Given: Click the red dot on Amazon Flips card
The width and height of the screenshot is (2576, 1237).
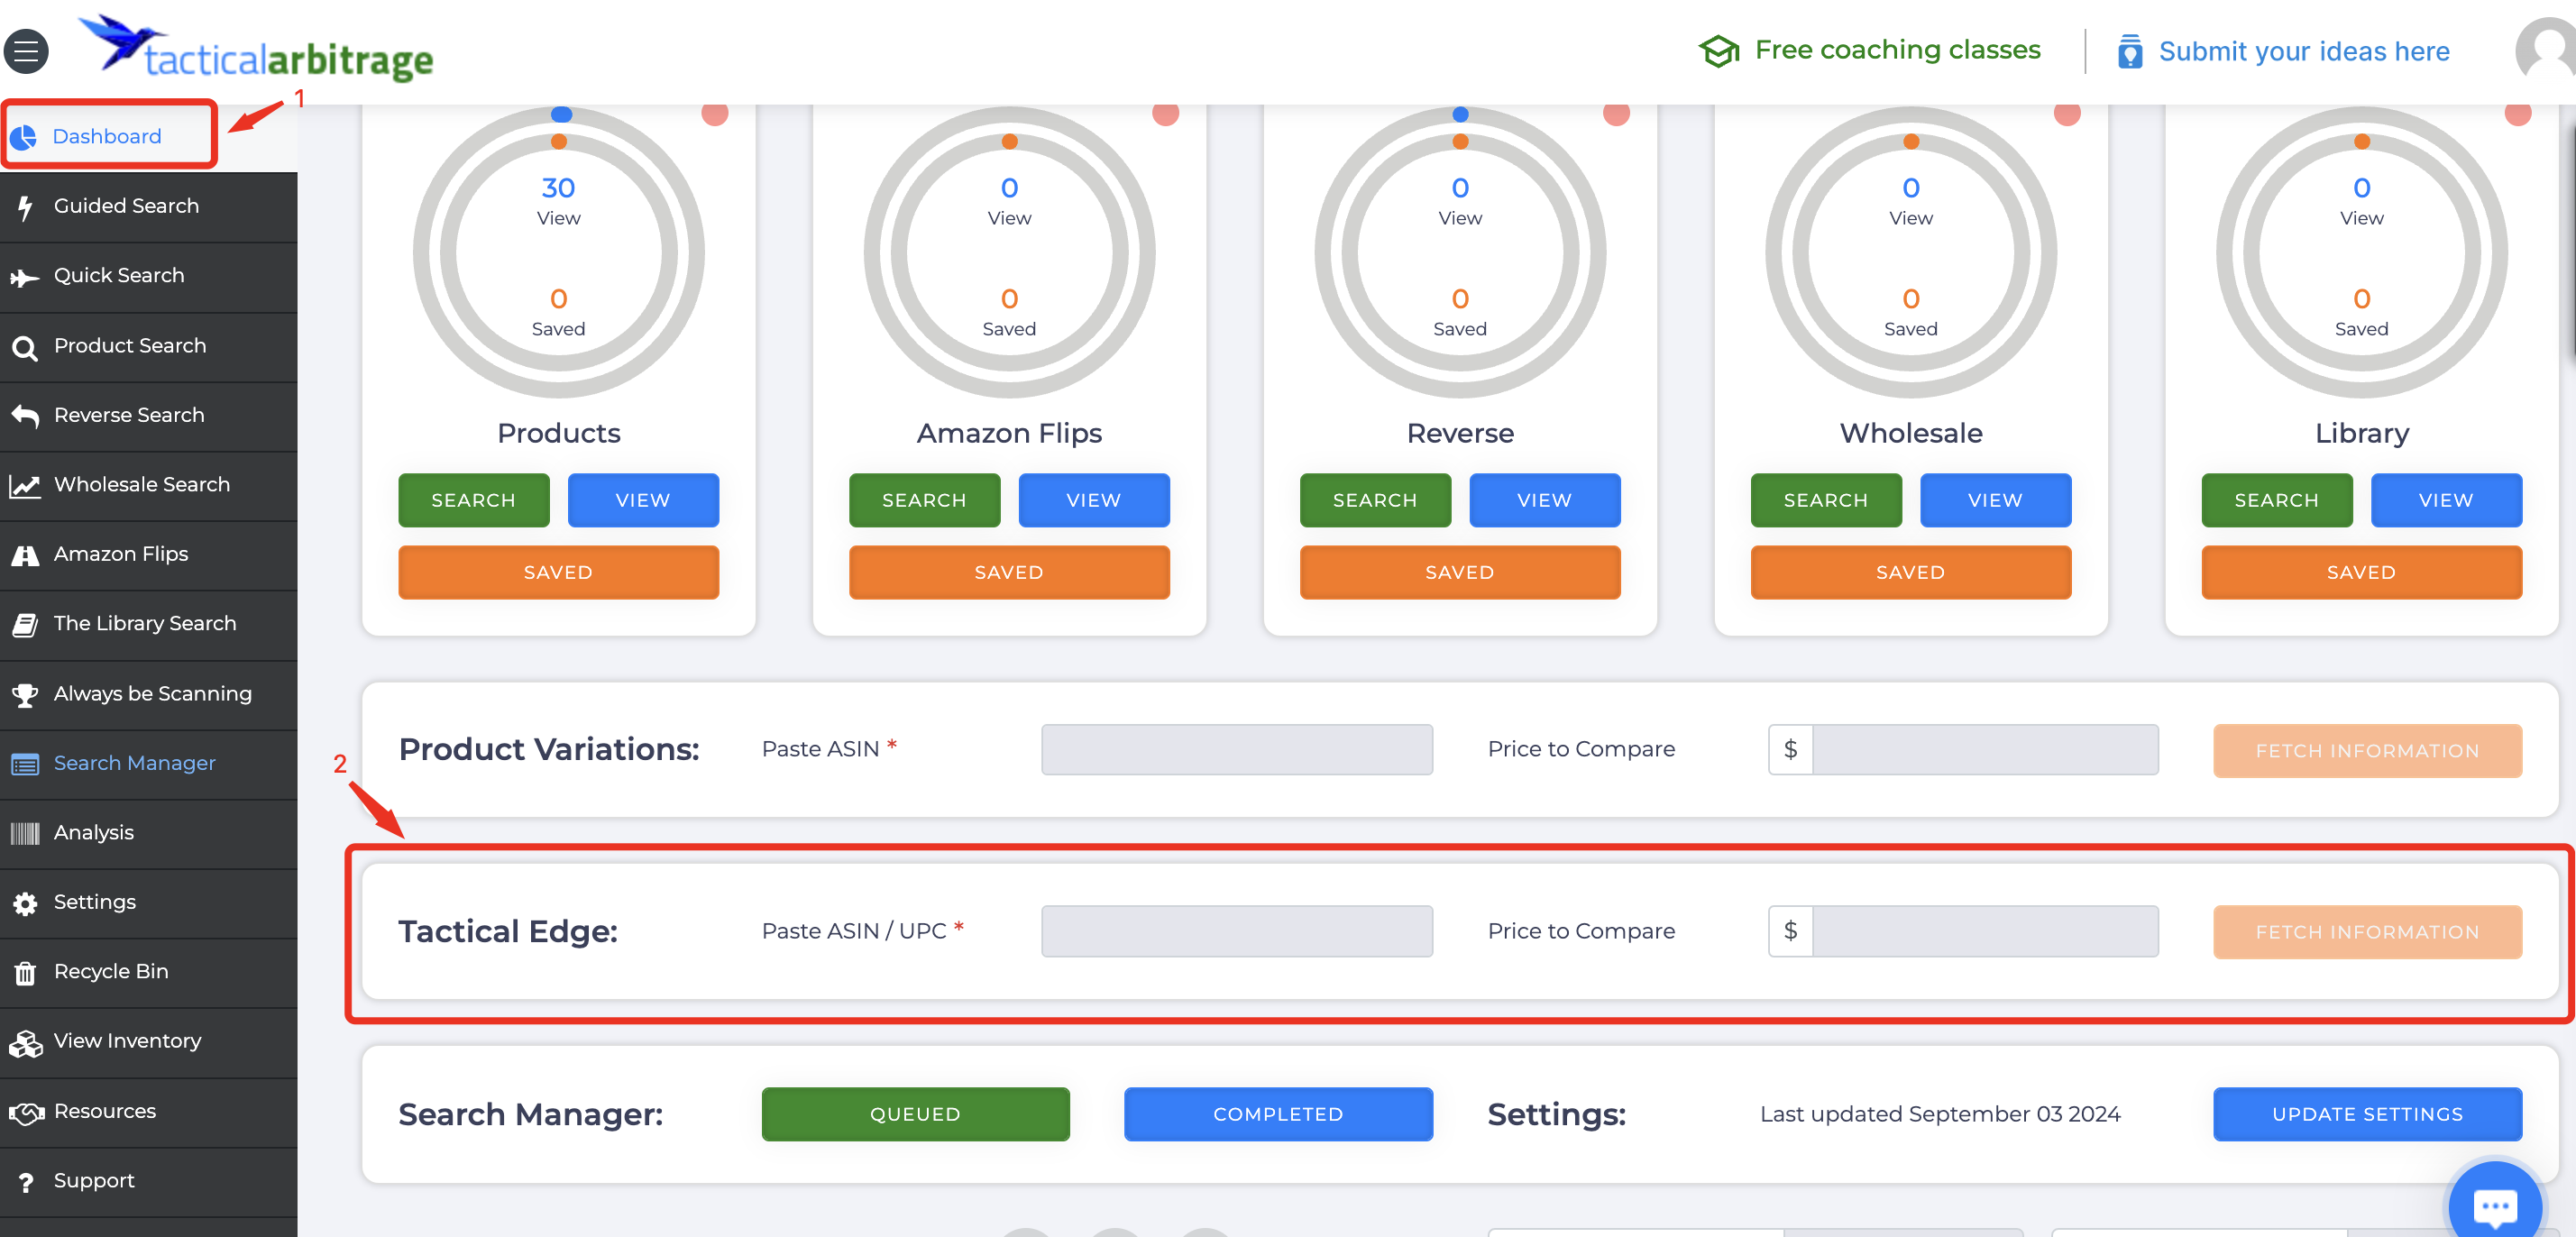Looking at the screenshot, I should tap(1166, 113).
